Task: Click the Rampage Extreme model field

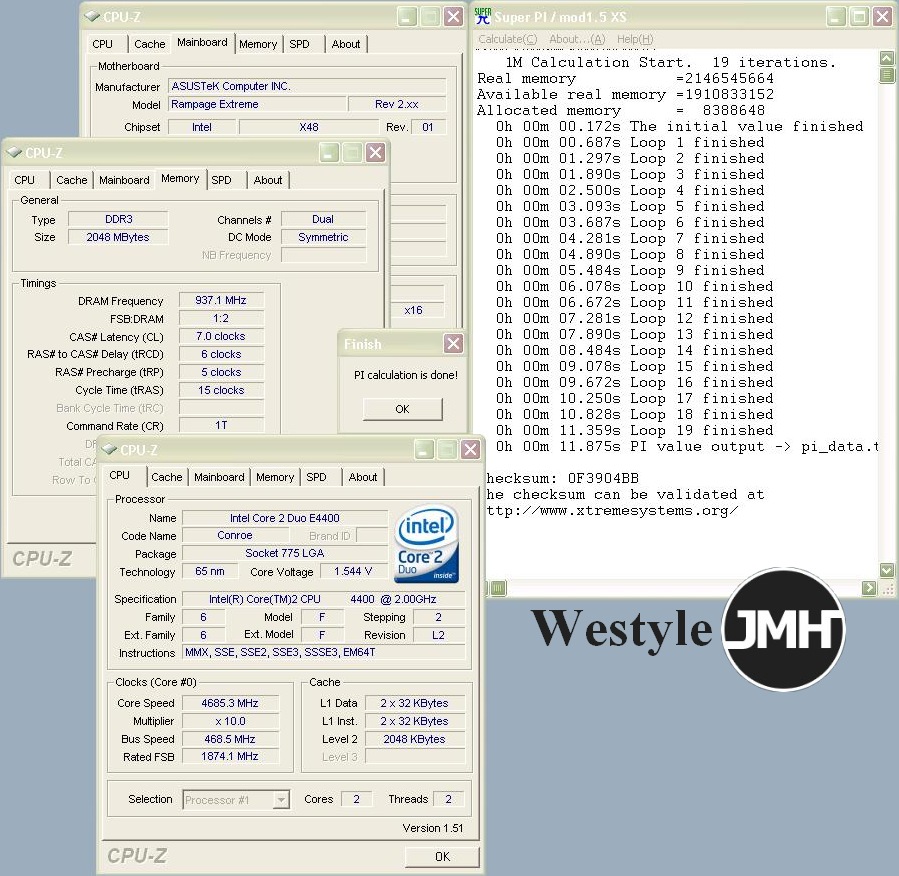Action: pos(257,104)
